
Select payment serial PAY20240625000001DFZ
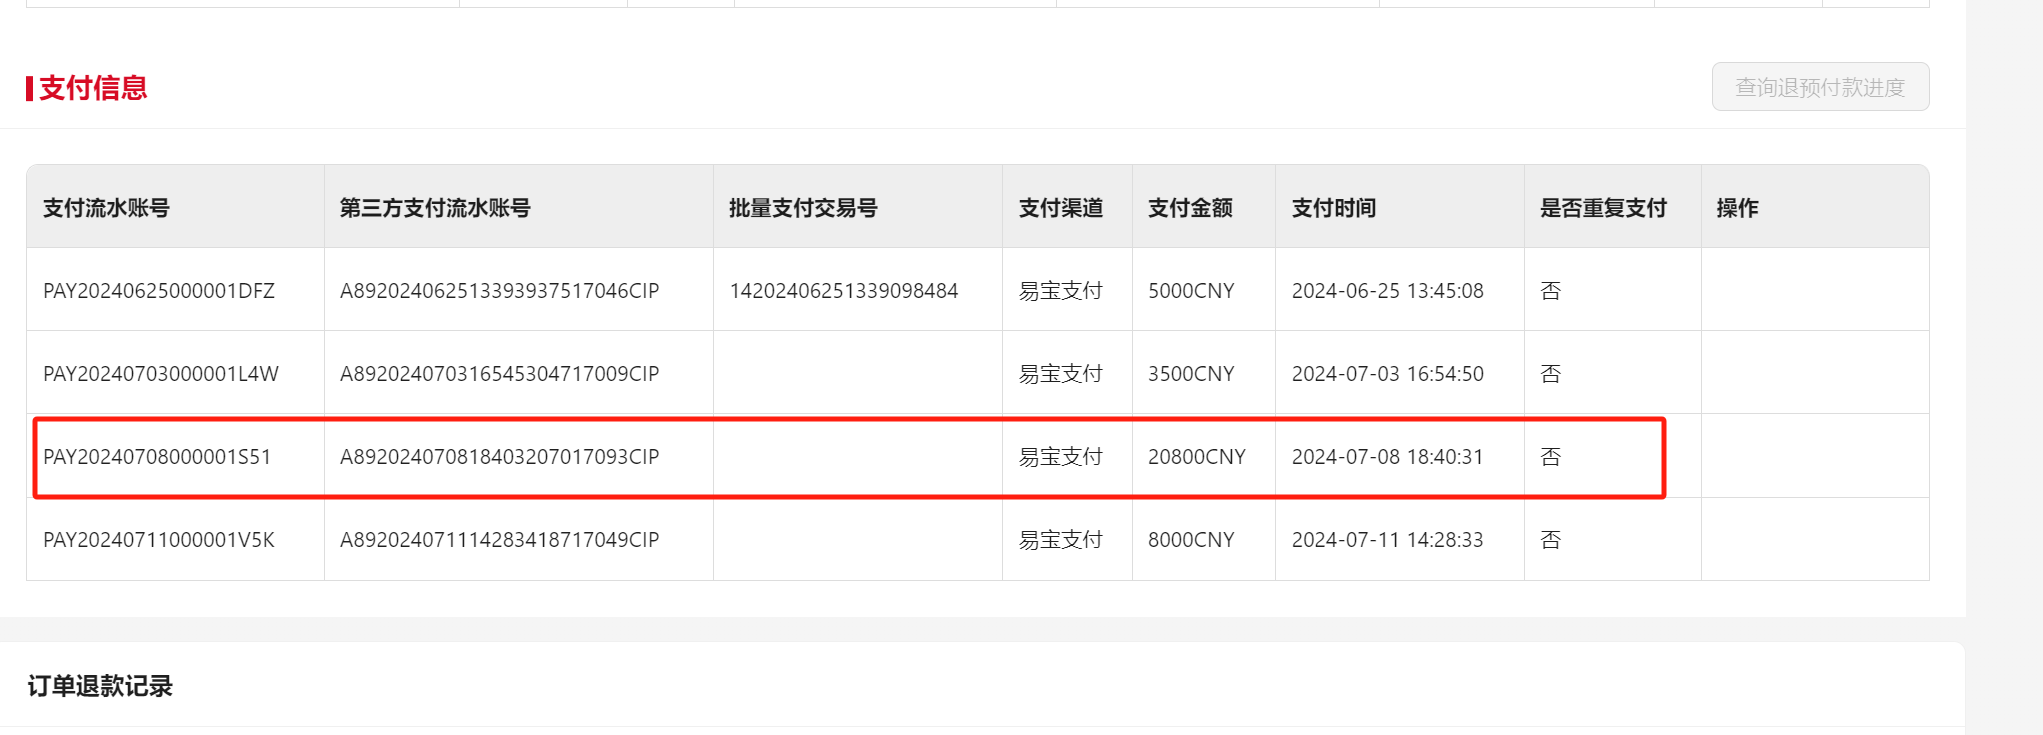159,291
